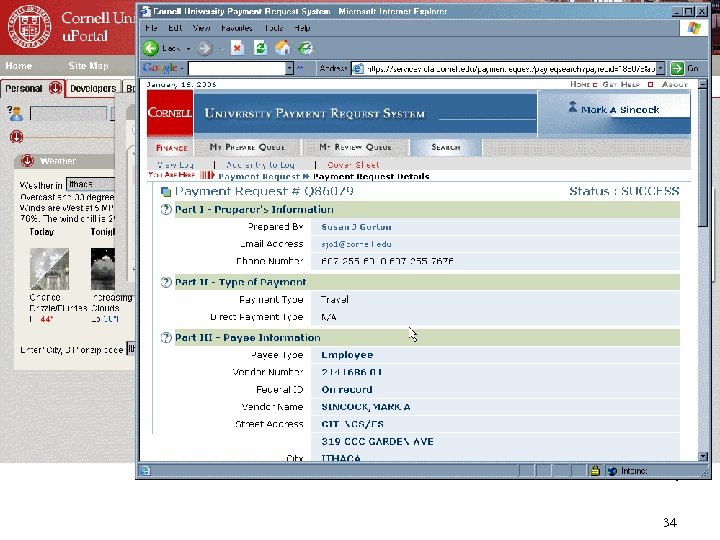This screenshot has height=540, width=720.
Task: Click the Internet zone globe icon
Action: click(x=612, y=471)
